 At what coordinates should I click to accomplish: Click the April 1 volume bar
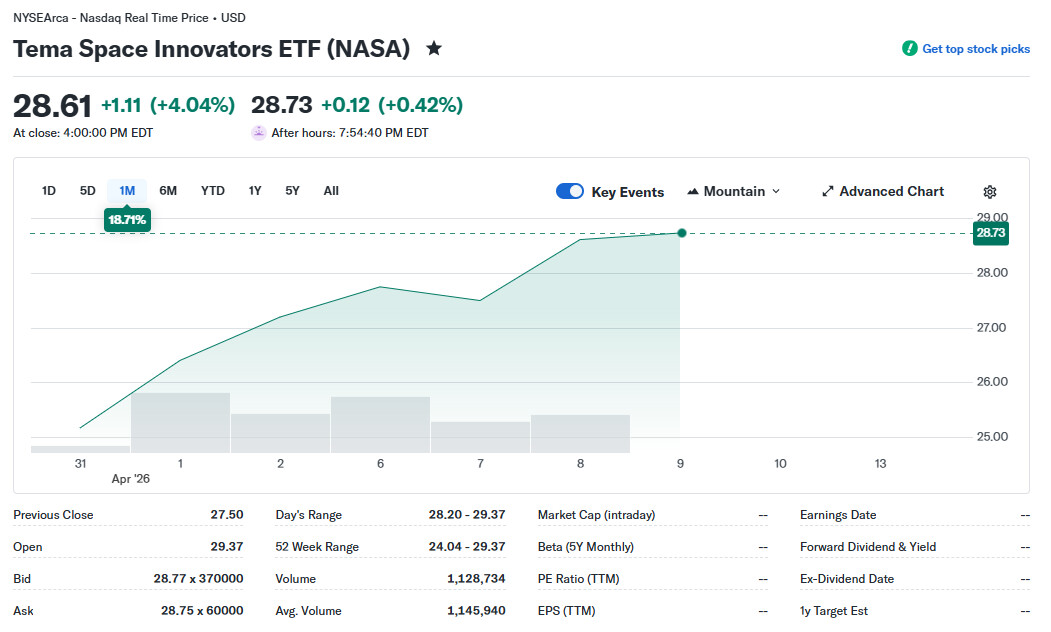[x=180, y=422]
